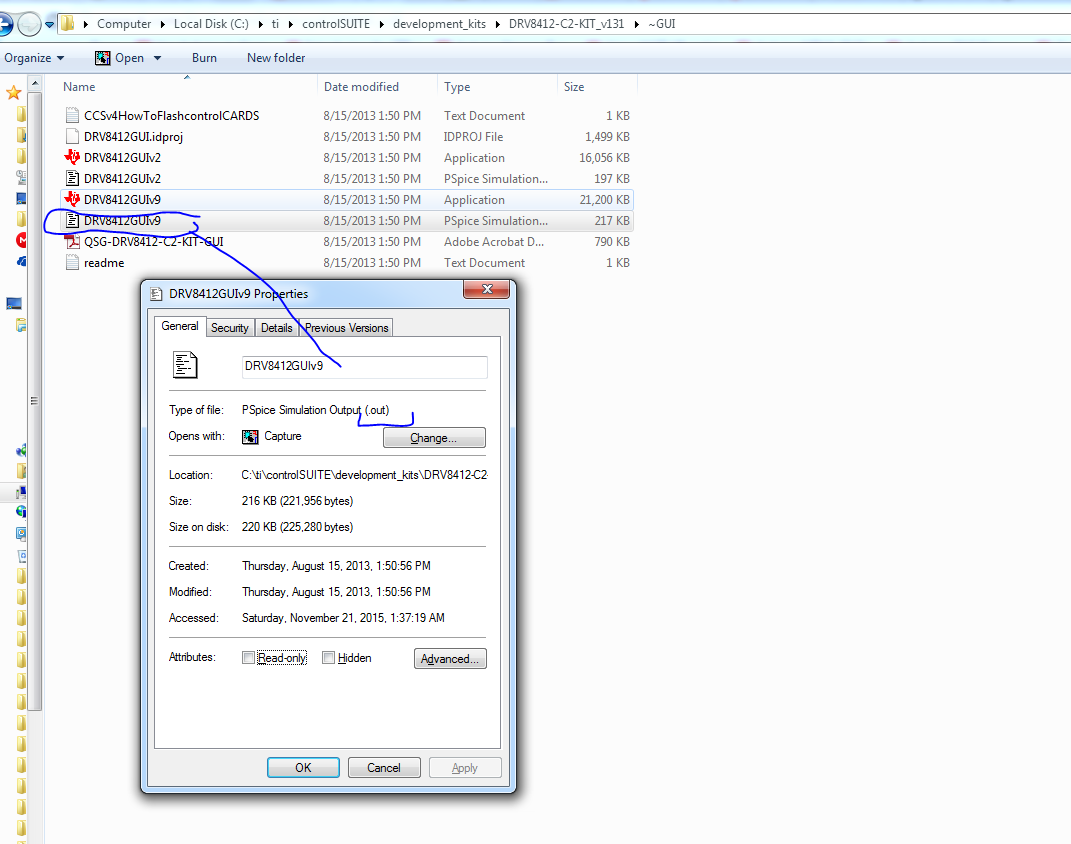1071x844 pixels.
Task: Click the Change... button for Opens with
Action: tap(434, 438)
